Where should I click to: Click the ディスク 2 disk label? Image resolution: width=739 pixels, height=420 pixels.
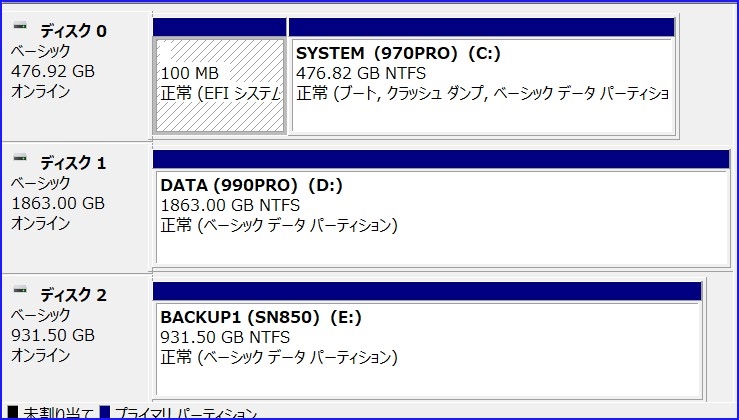coord(73,294)
